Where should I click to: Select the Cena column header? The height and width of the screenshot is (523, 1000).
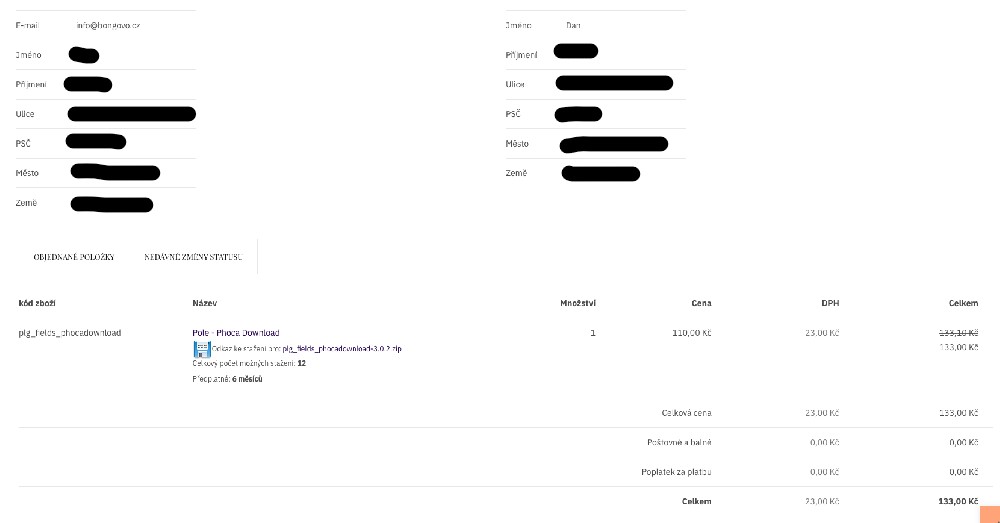click(701, 302)
